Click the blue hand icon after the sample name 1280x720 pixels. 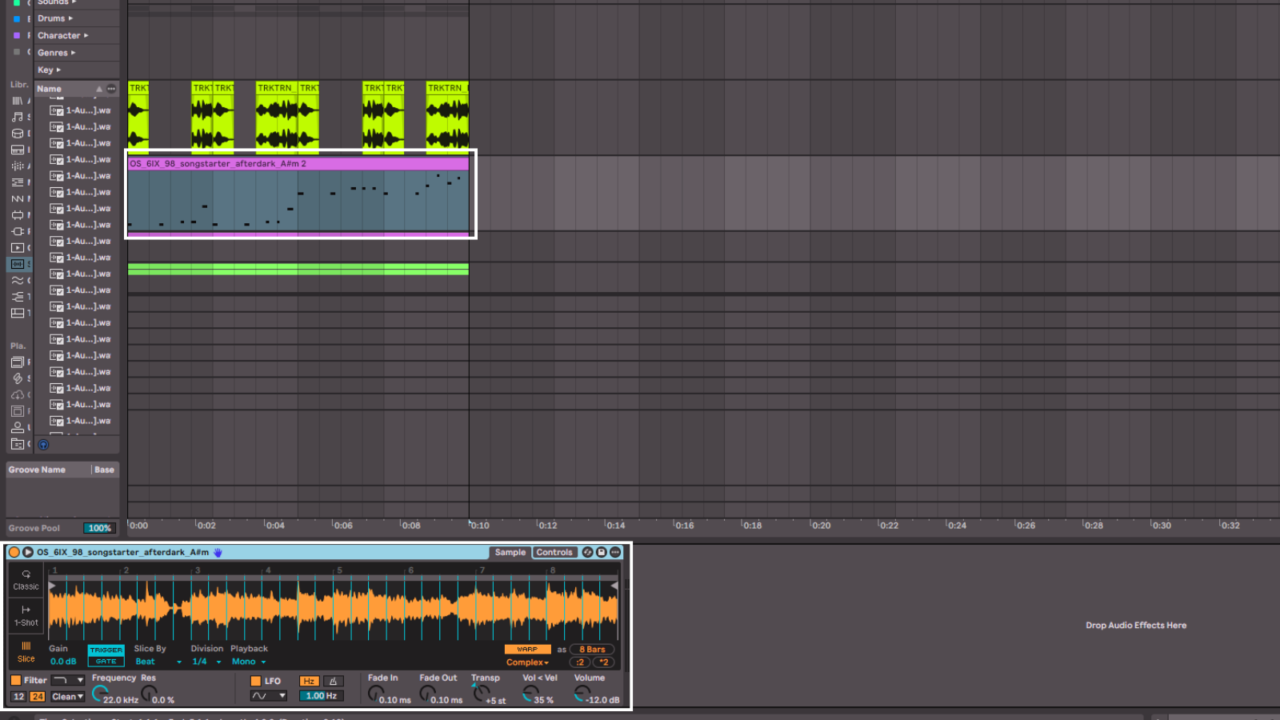[x=218, y=552]
